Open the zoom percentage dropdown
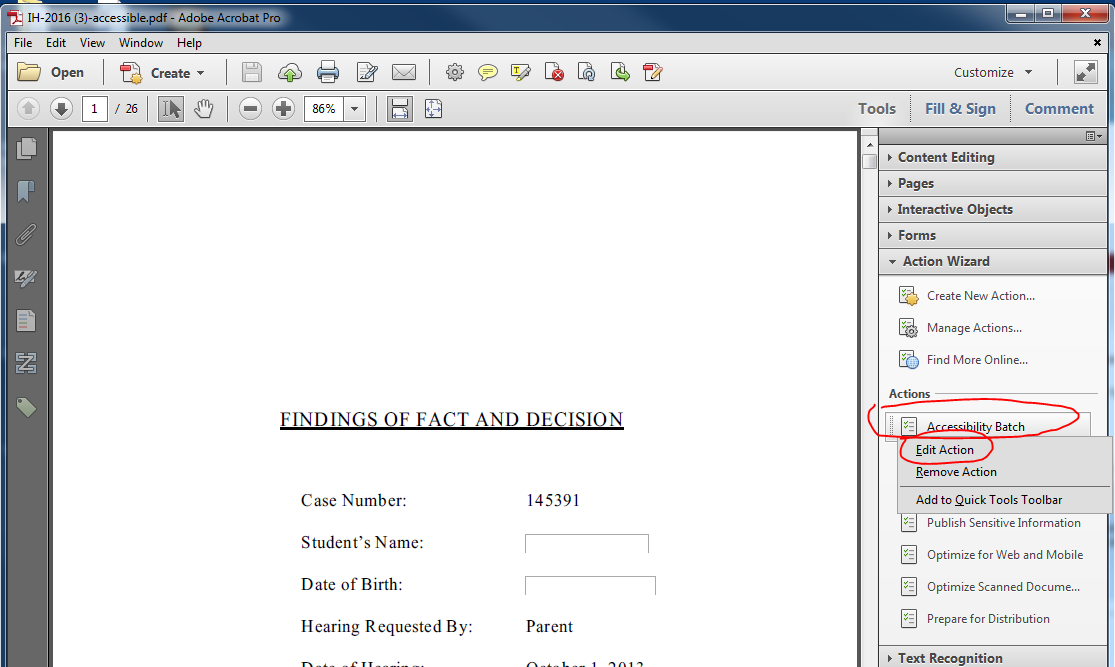Image resolution: width=1115 pixels, height=667 pixels. click(355, 109)
